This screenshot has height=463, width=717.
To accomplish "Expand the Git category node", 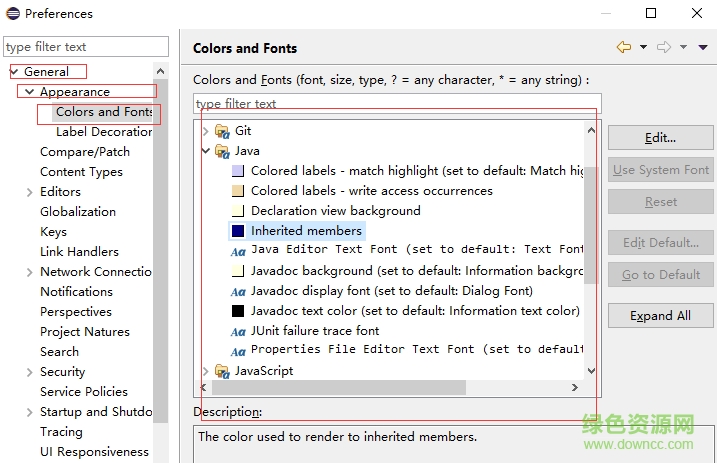I will (x=206, y=131).
